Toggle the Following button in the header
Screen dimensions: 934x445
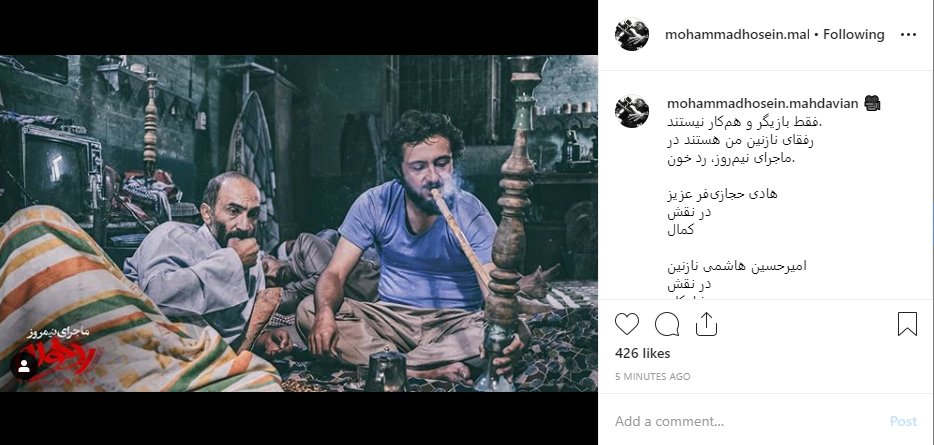click(854, 35)
